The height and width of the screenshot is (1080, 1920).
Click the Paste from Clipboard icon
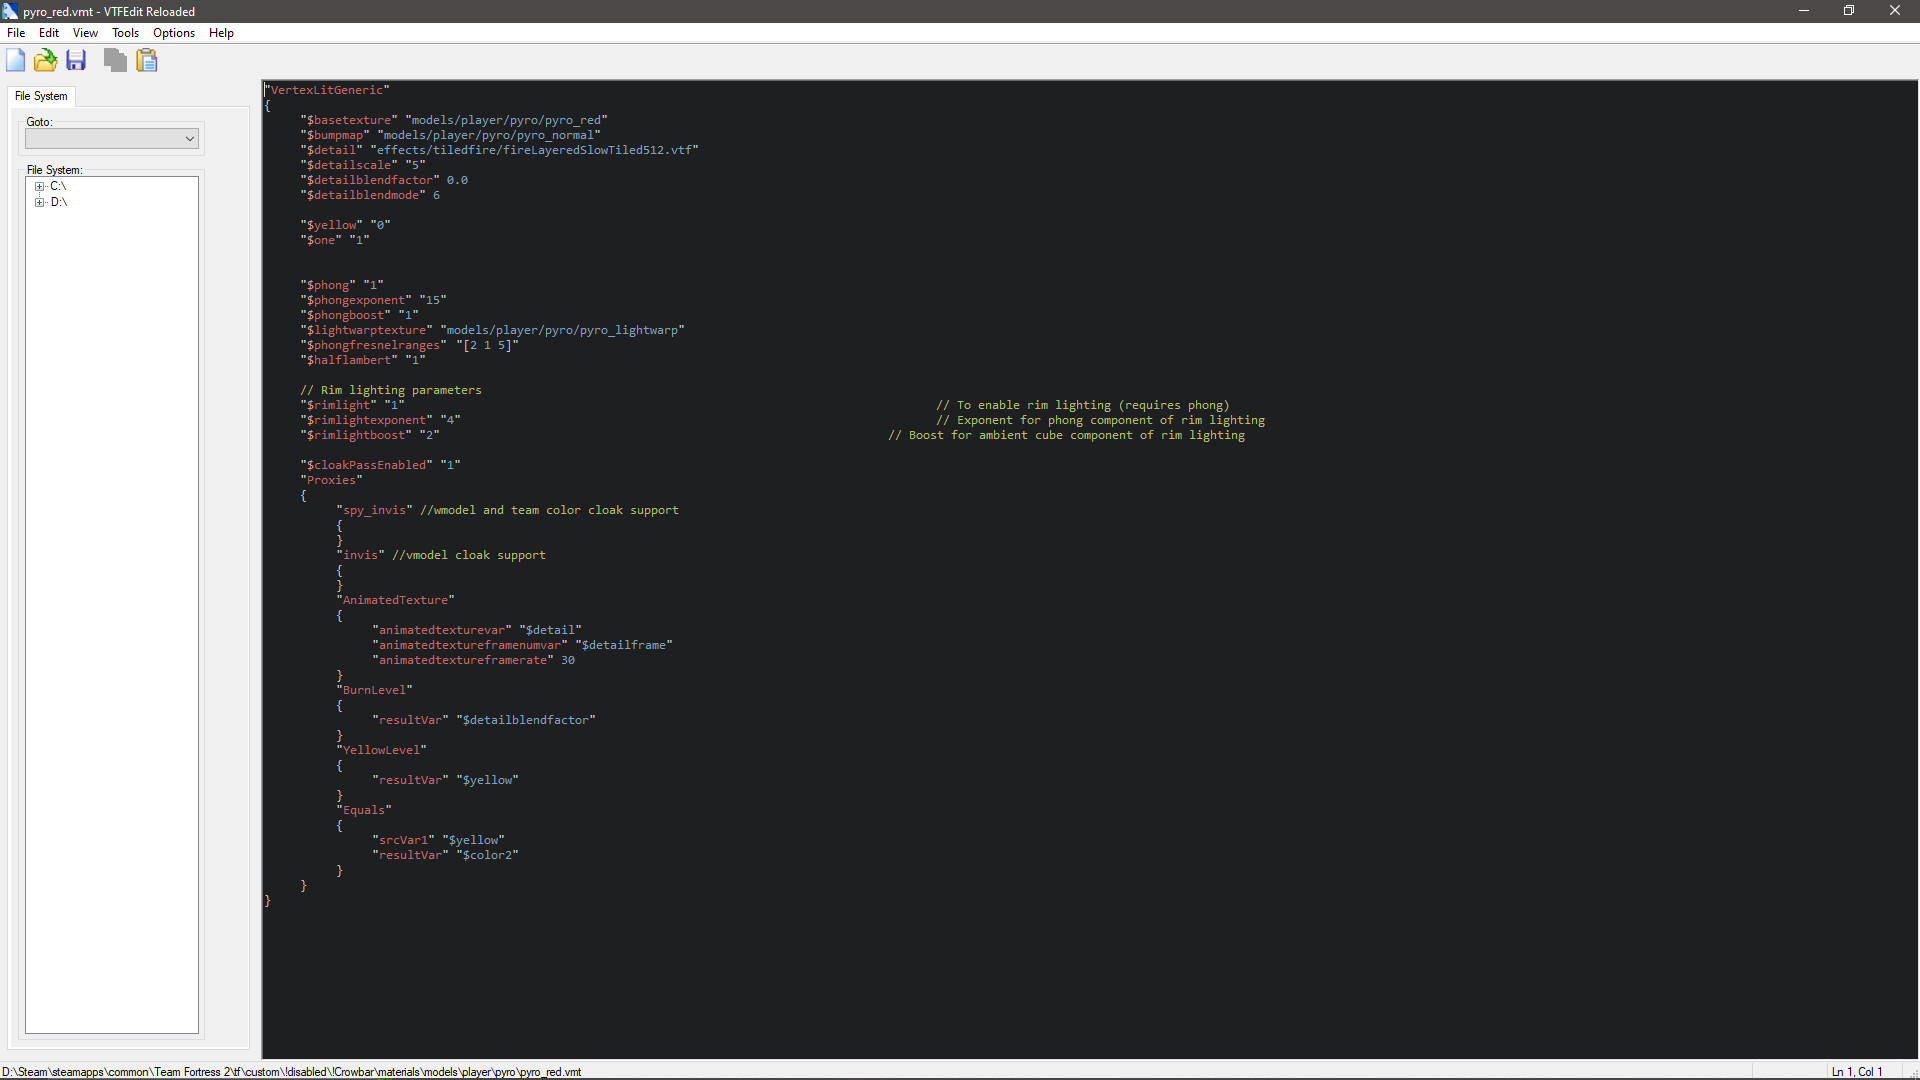[x=146, y=60]
